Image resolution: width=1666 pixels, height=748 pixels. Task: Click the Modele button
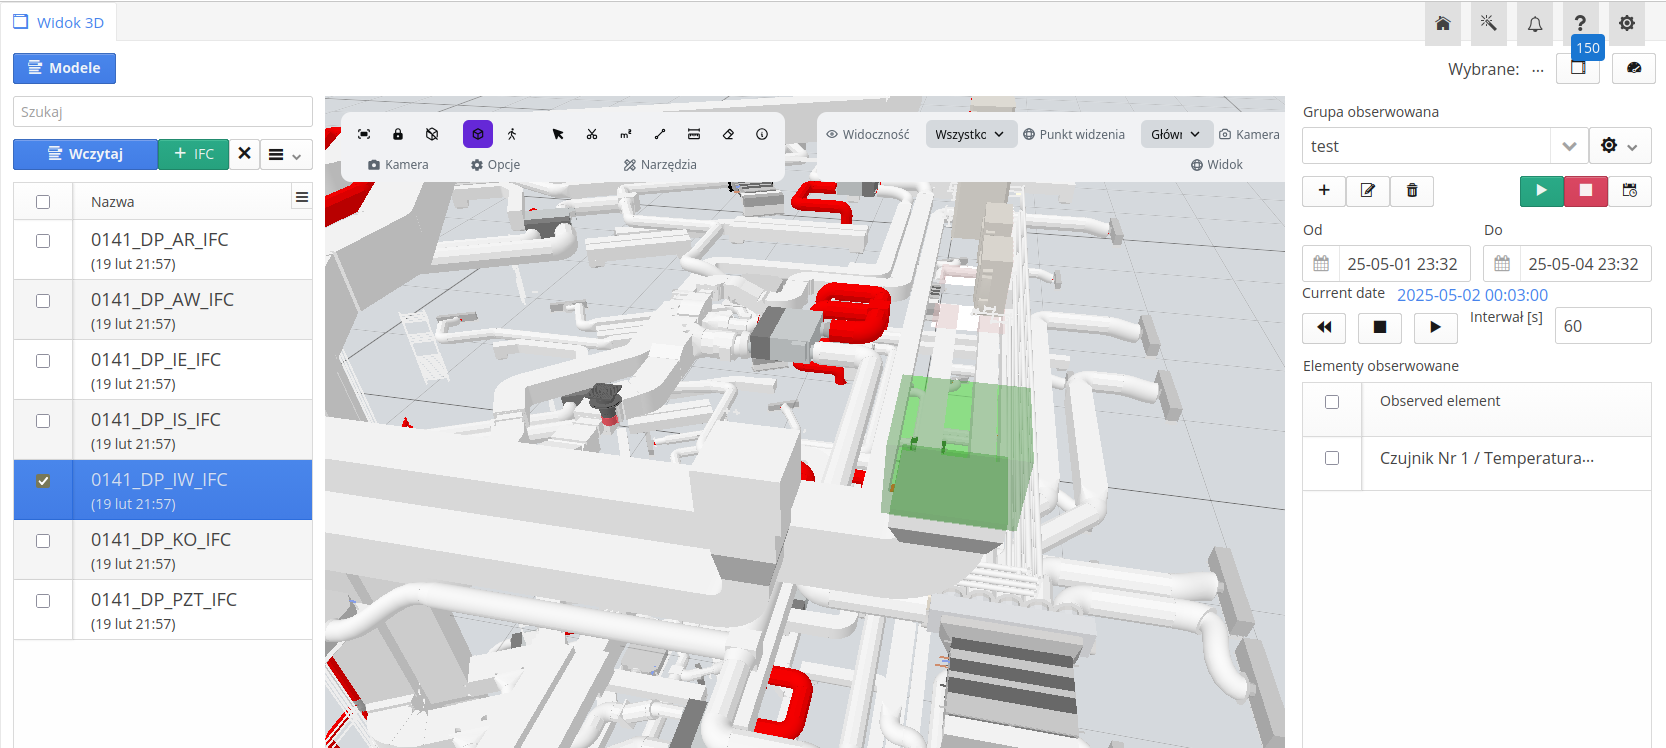click(x=64, y=68)
